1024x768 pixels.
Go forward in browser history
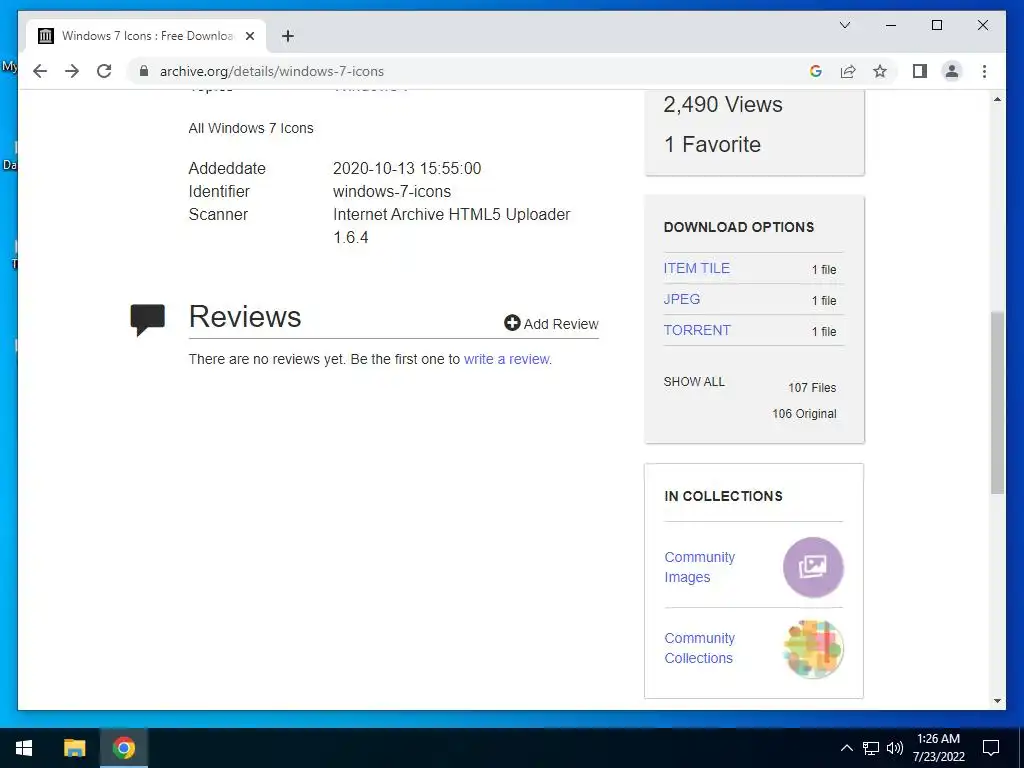tap(72, 71)
